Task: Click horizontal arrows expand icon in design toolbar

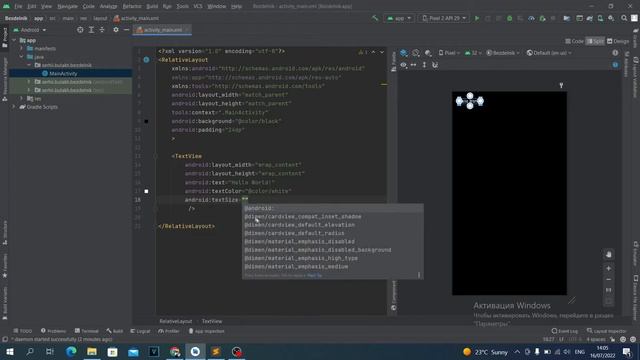Action: pyautogui.click(x=413, y=65)
